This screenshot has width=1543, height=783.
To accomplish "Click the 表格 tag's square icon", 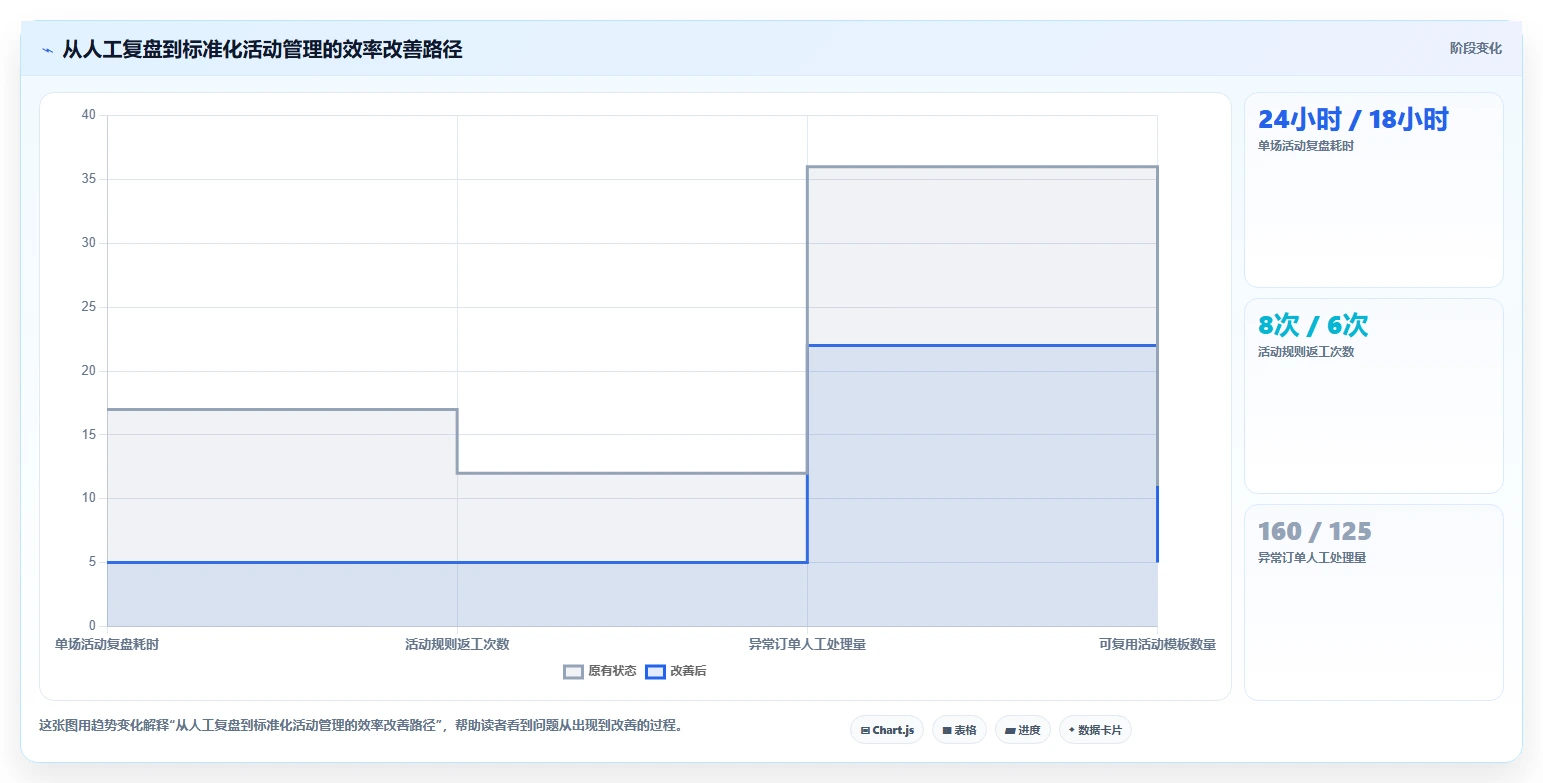I will click(947, 731).
